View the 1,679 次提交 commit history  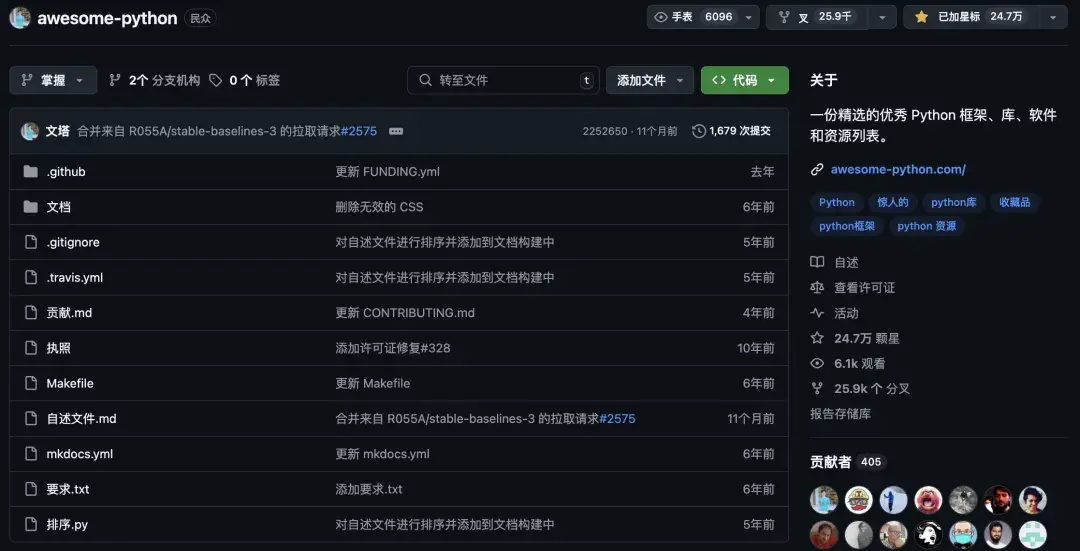pyautogui.click(x=731, y=131)
